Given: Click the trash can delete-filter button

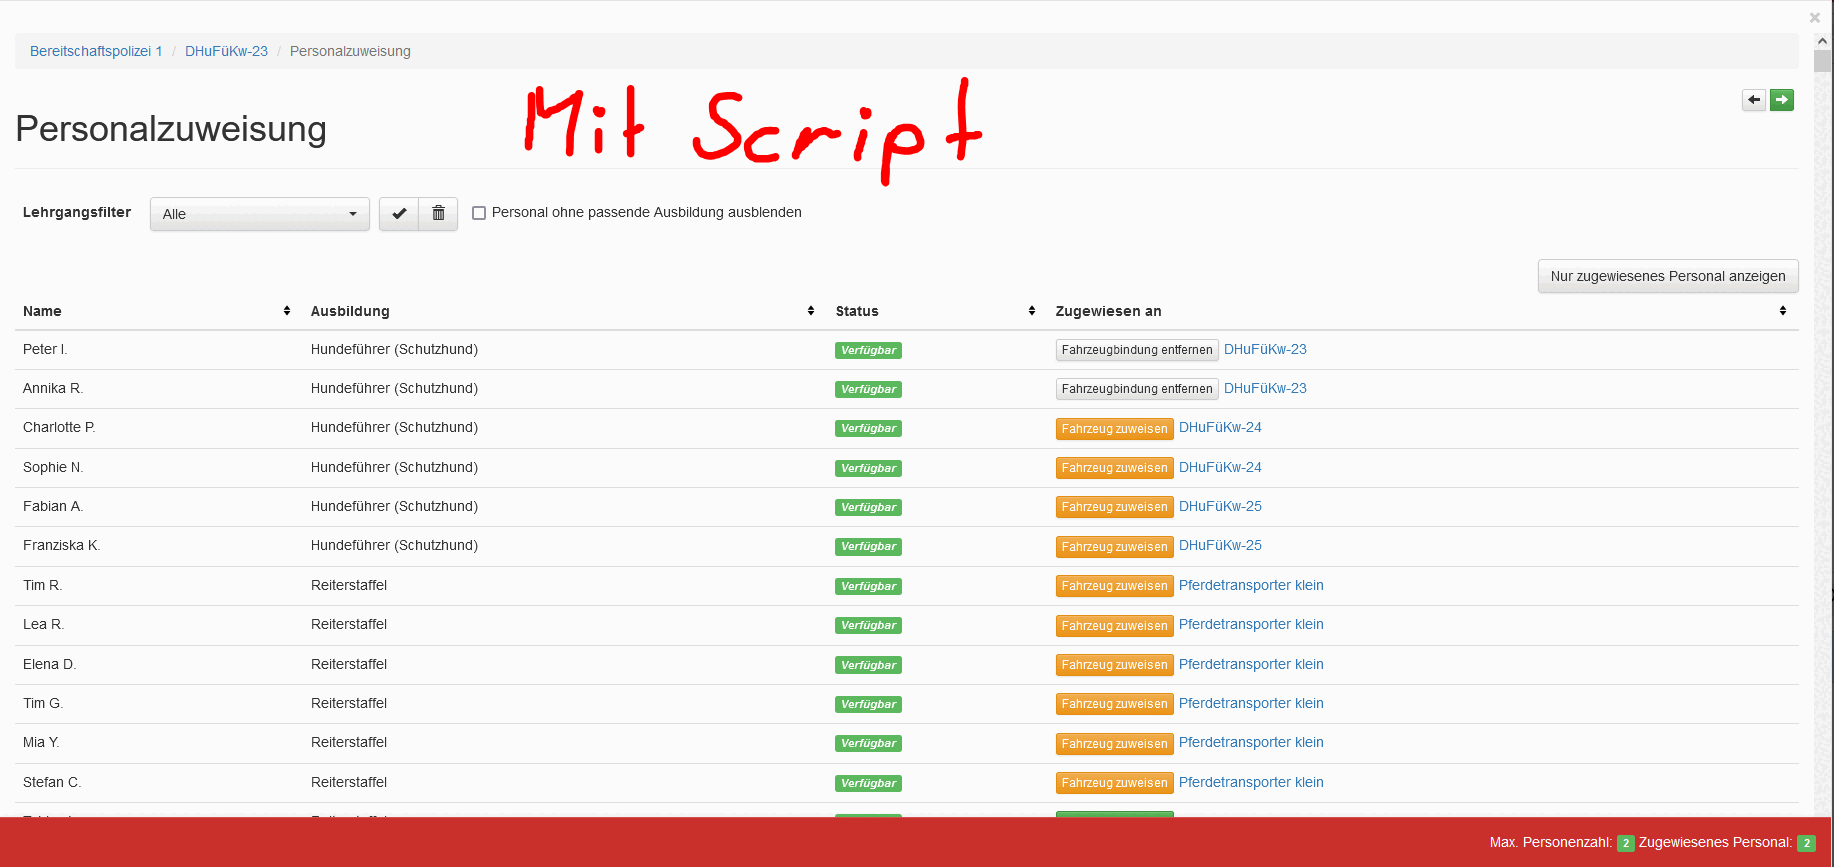Looking at the screenshot, I should 438,213.
